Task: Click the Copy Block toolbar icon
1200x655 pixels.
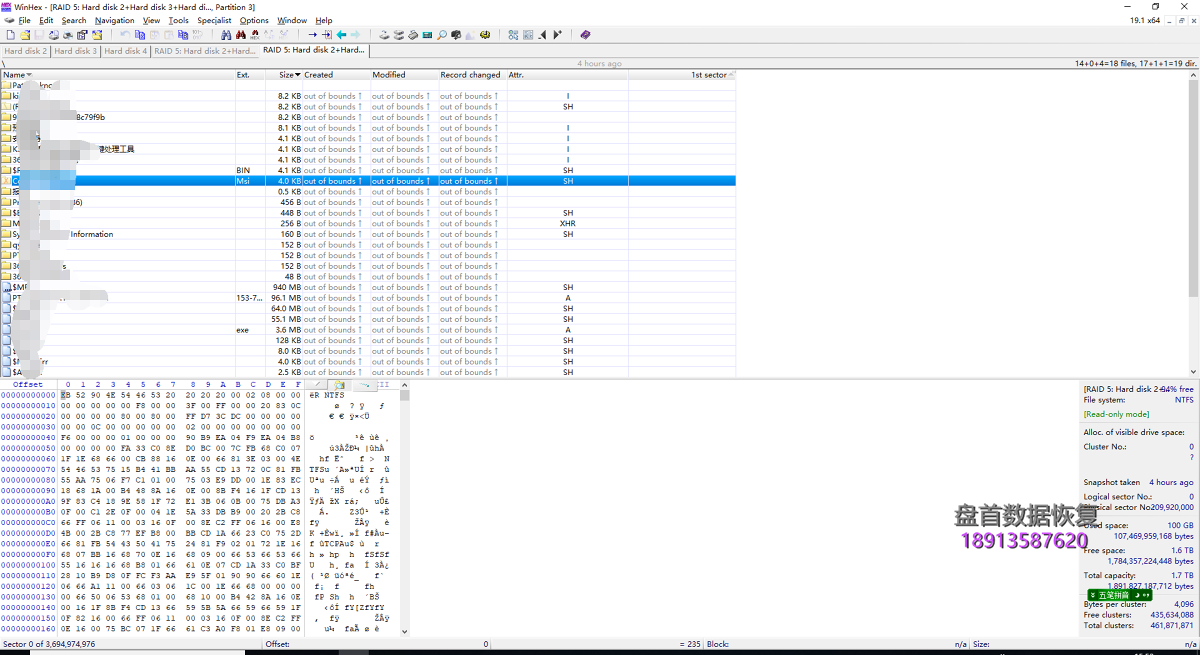Action: click(x=140, y=35)
